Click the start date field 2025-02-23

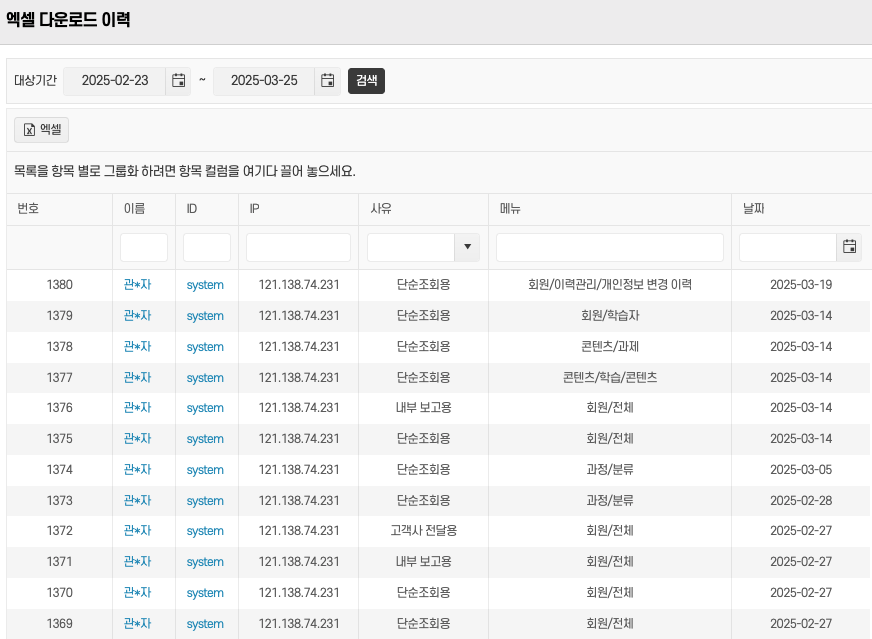click(115, 81)
